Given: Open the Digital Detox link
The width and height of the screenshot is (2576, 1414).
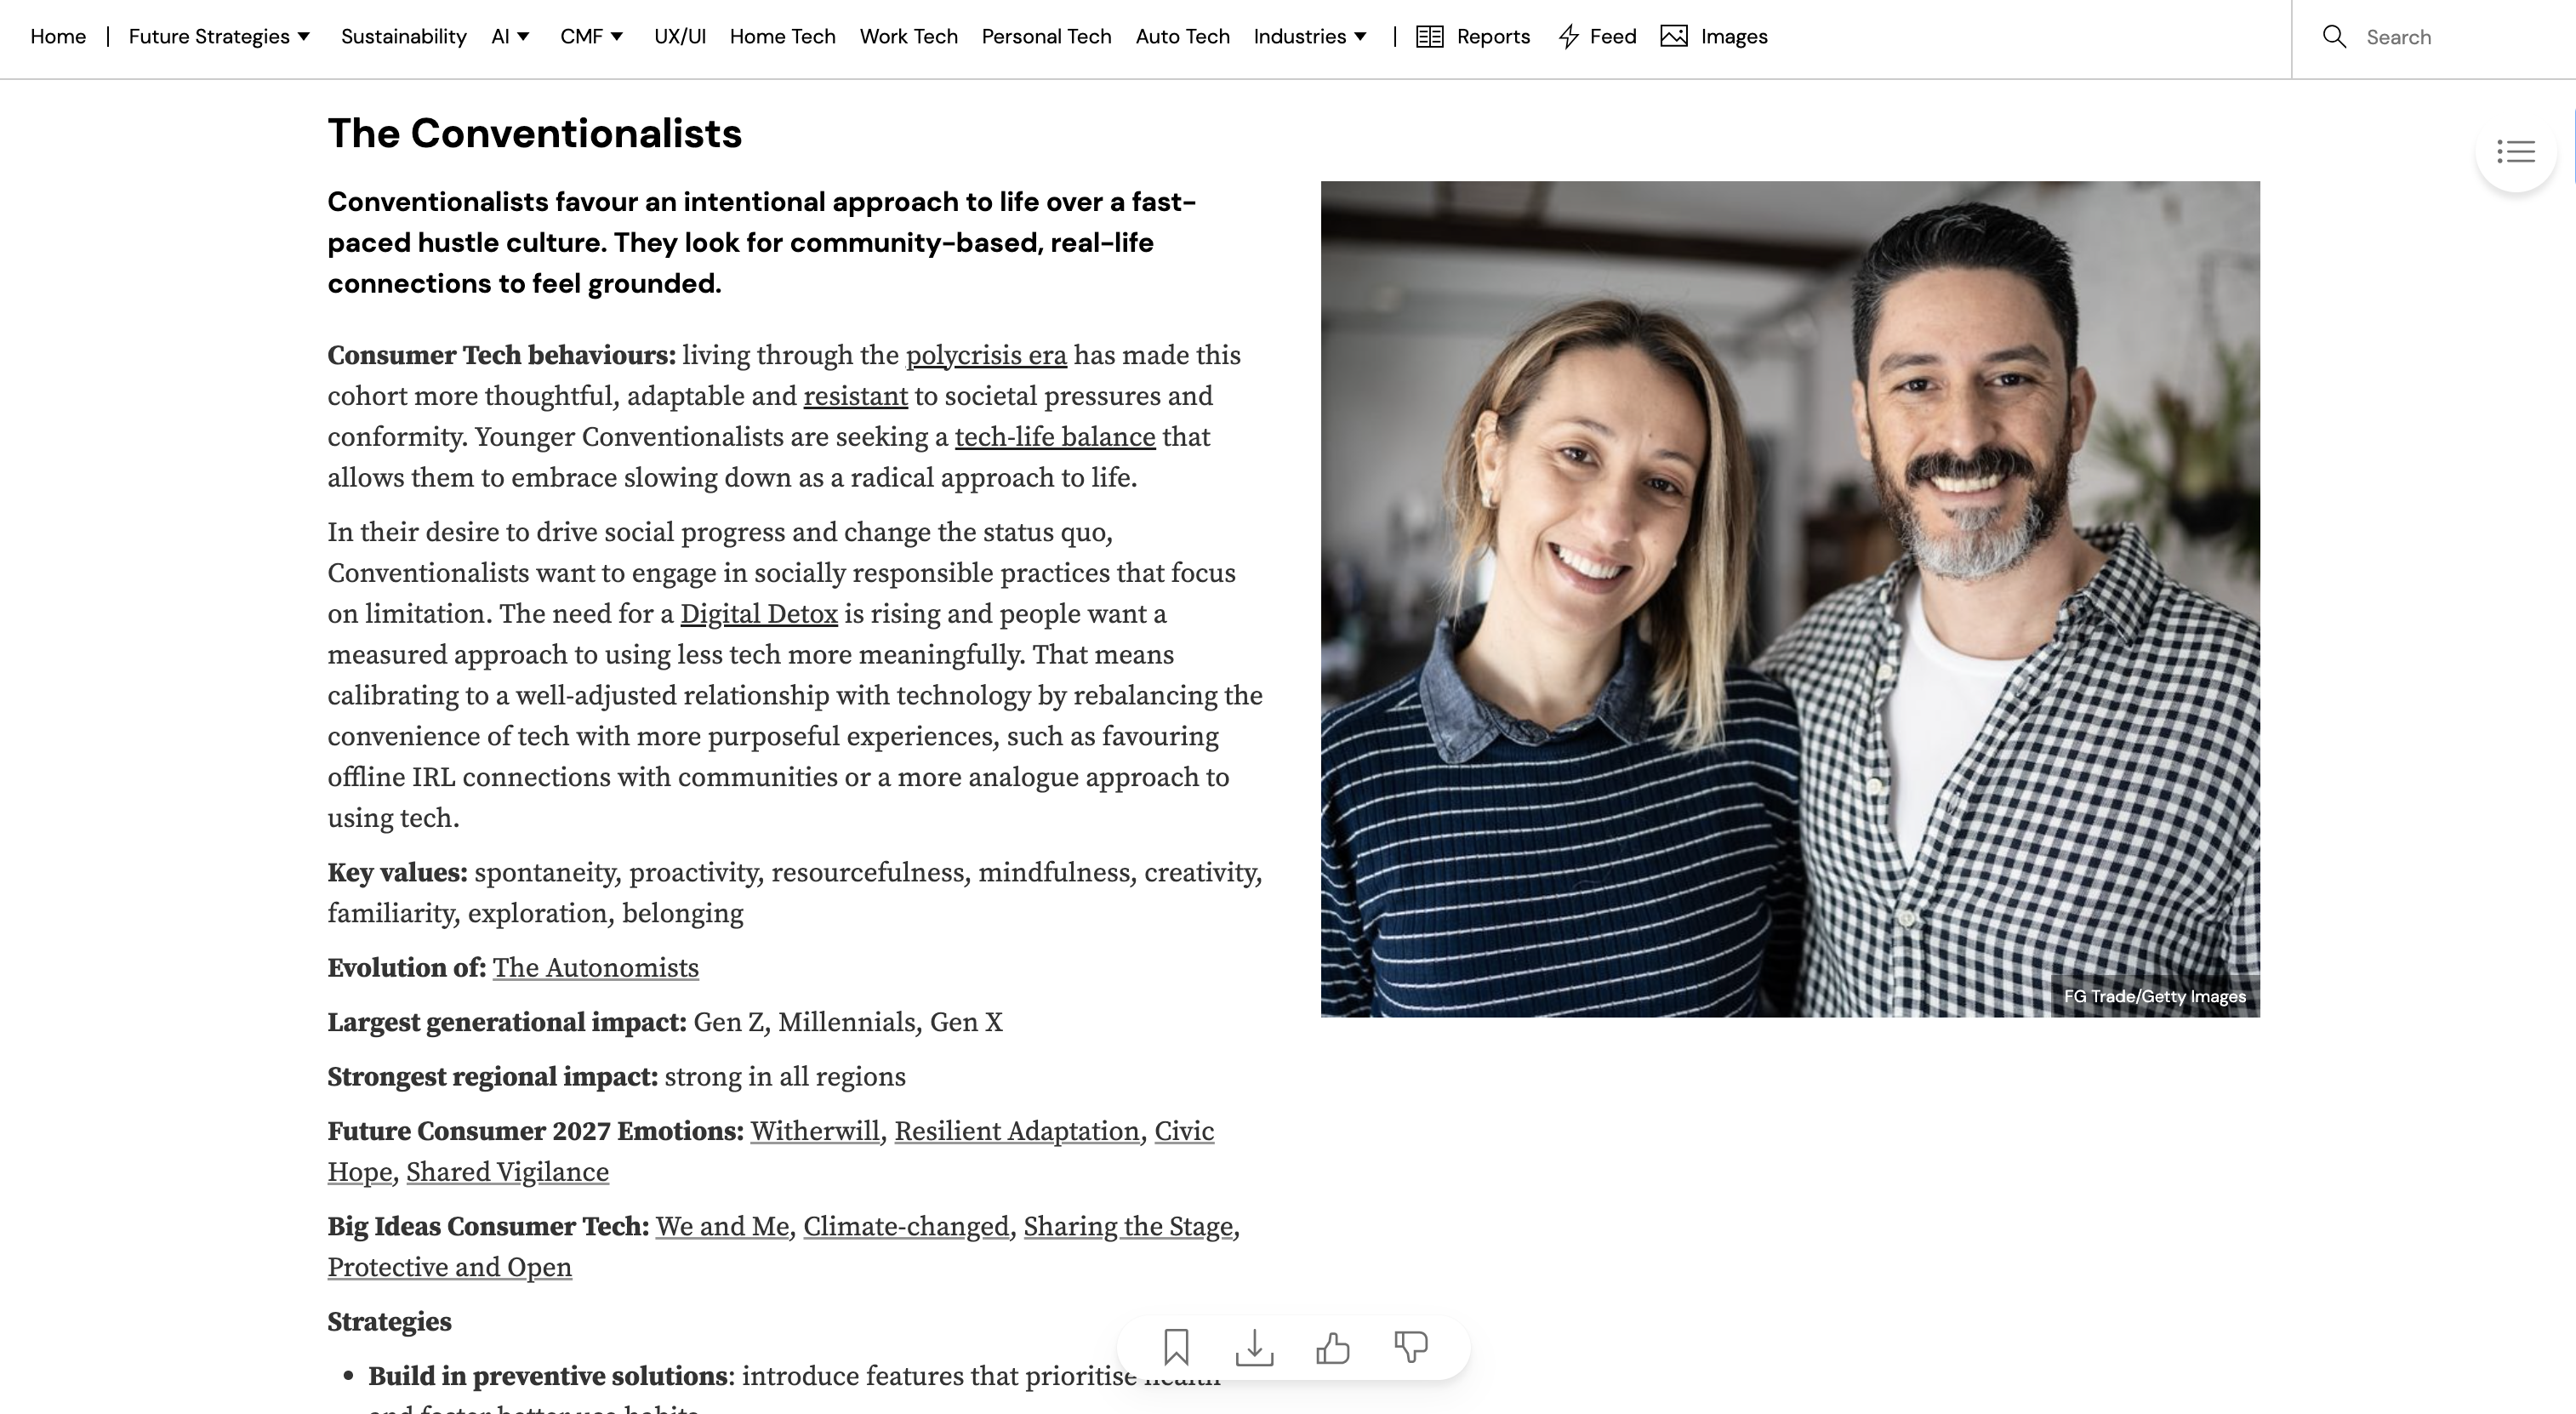Looking at the screenshot, I should click(759, 613).
